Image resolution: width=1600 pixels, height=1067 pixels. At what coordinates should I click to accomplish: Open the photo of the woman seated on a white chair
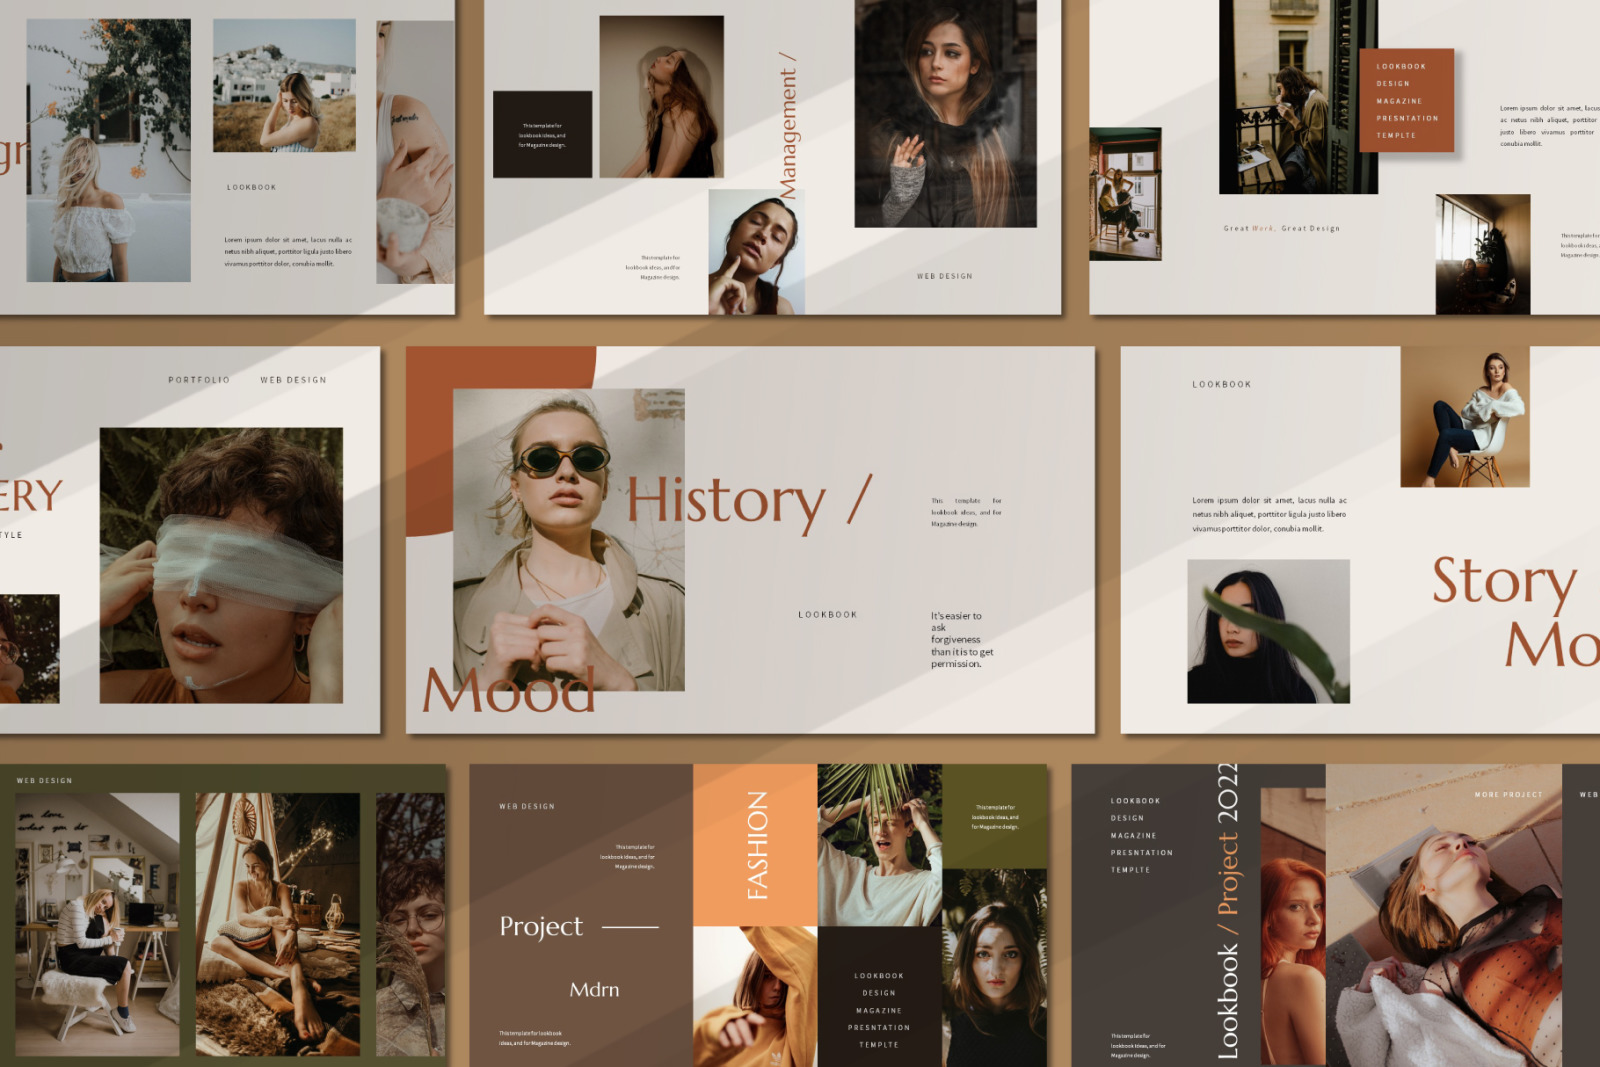pos(1464,417)
